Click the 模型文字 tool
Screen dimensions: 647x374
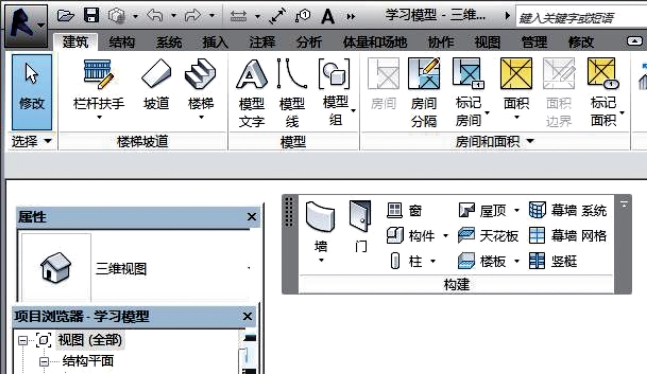tap(251, 93)
